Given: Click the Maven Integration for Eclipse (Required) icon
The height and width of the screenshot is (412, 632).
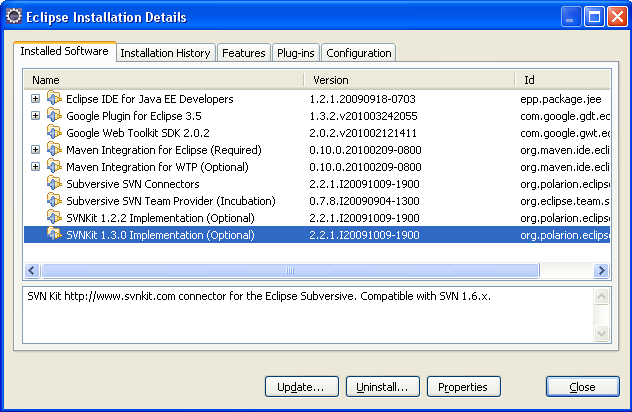Looking at the screenshot, I should [x=54, y=149].
